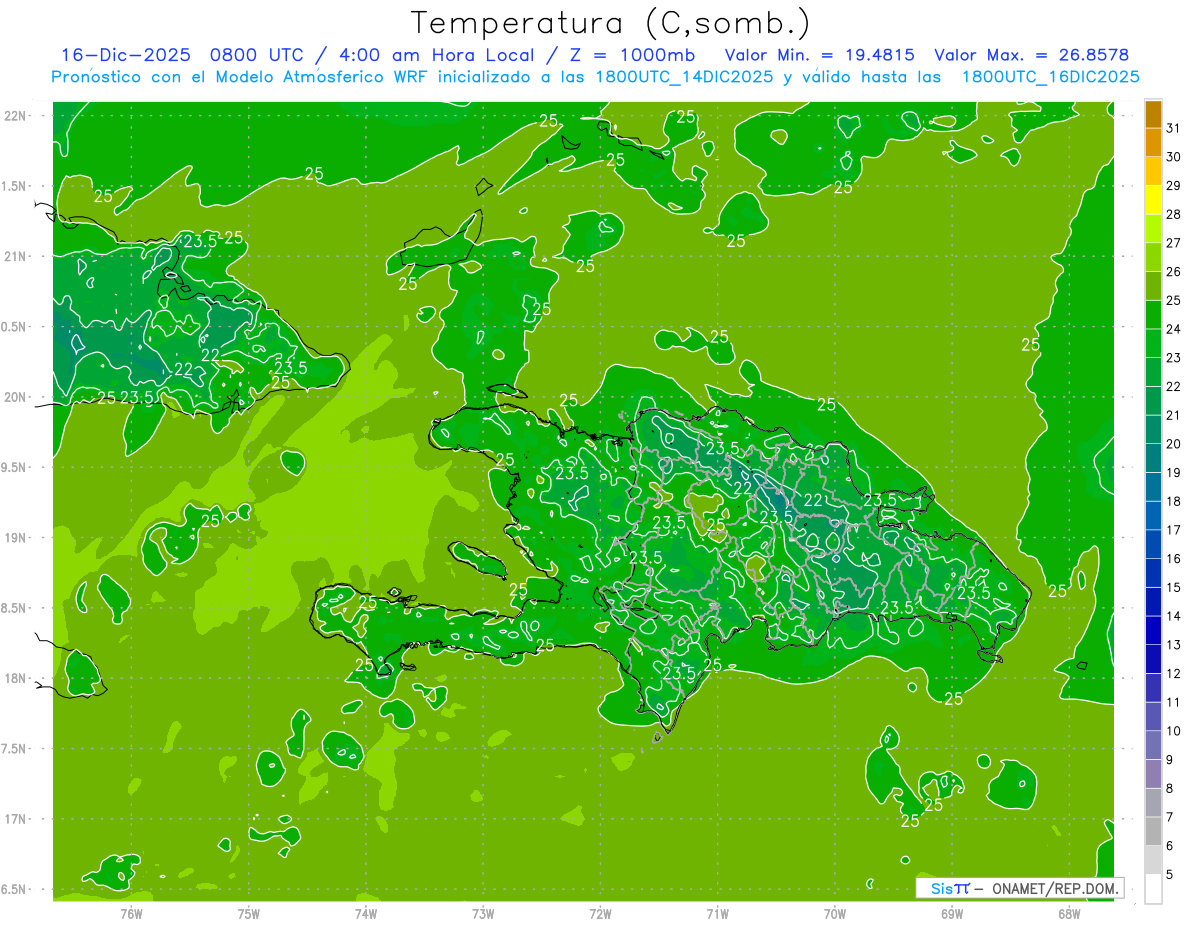
Task: Select the legend color band between 8 and 9
Action: pyautogui.click(x=1153, y=774)
